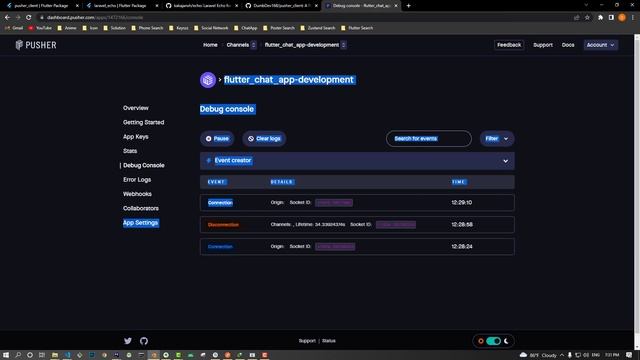Open Docs link in top navigation

pyautogui.click(x=568, y=45)
